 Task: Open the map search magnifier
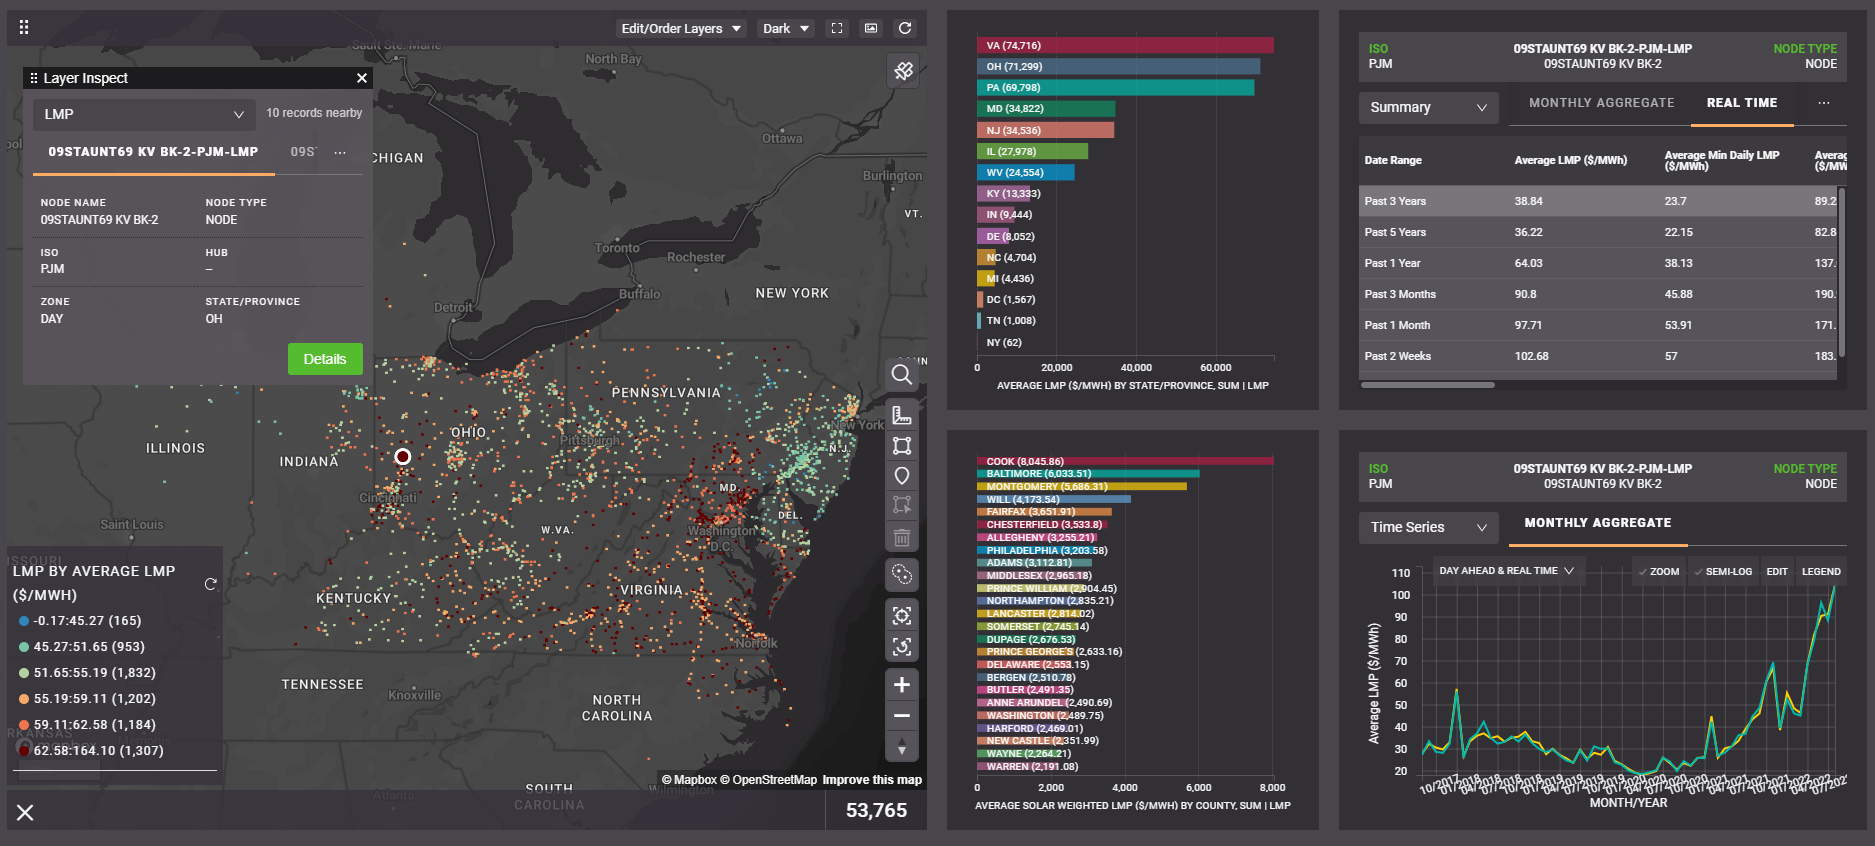901,375
